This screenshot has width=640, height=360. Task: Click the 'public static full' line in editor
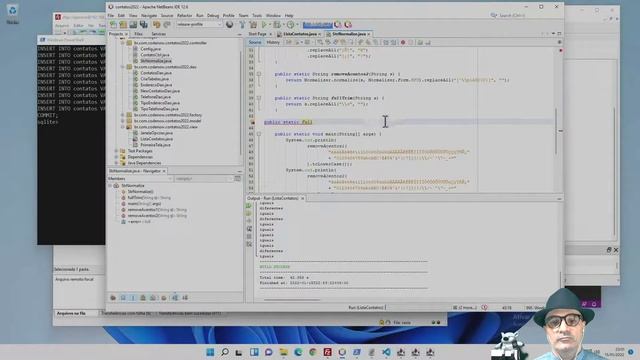pos(288,122)
